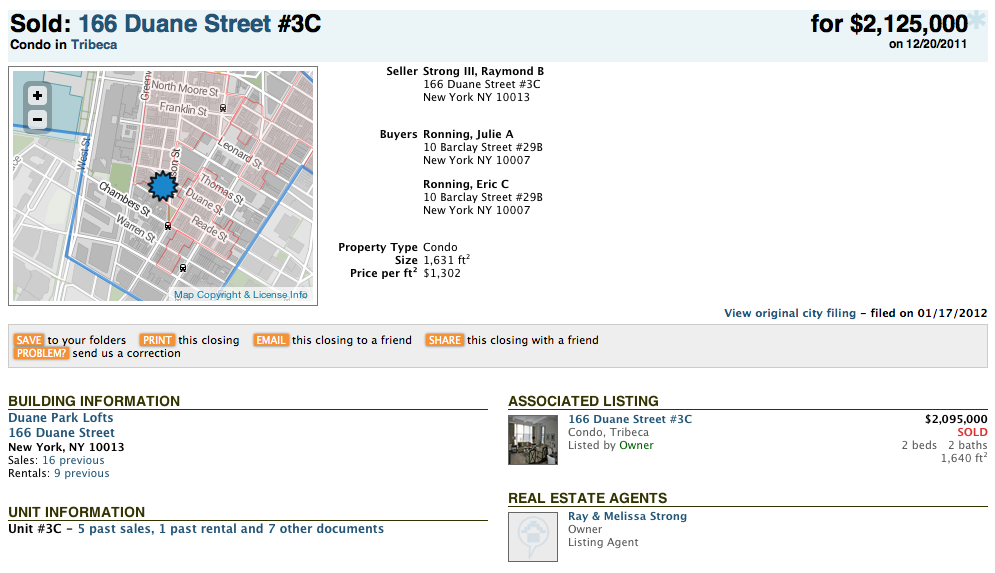The image size is (995, 573).
Task: Zoom in on the map
Action: 37,96
